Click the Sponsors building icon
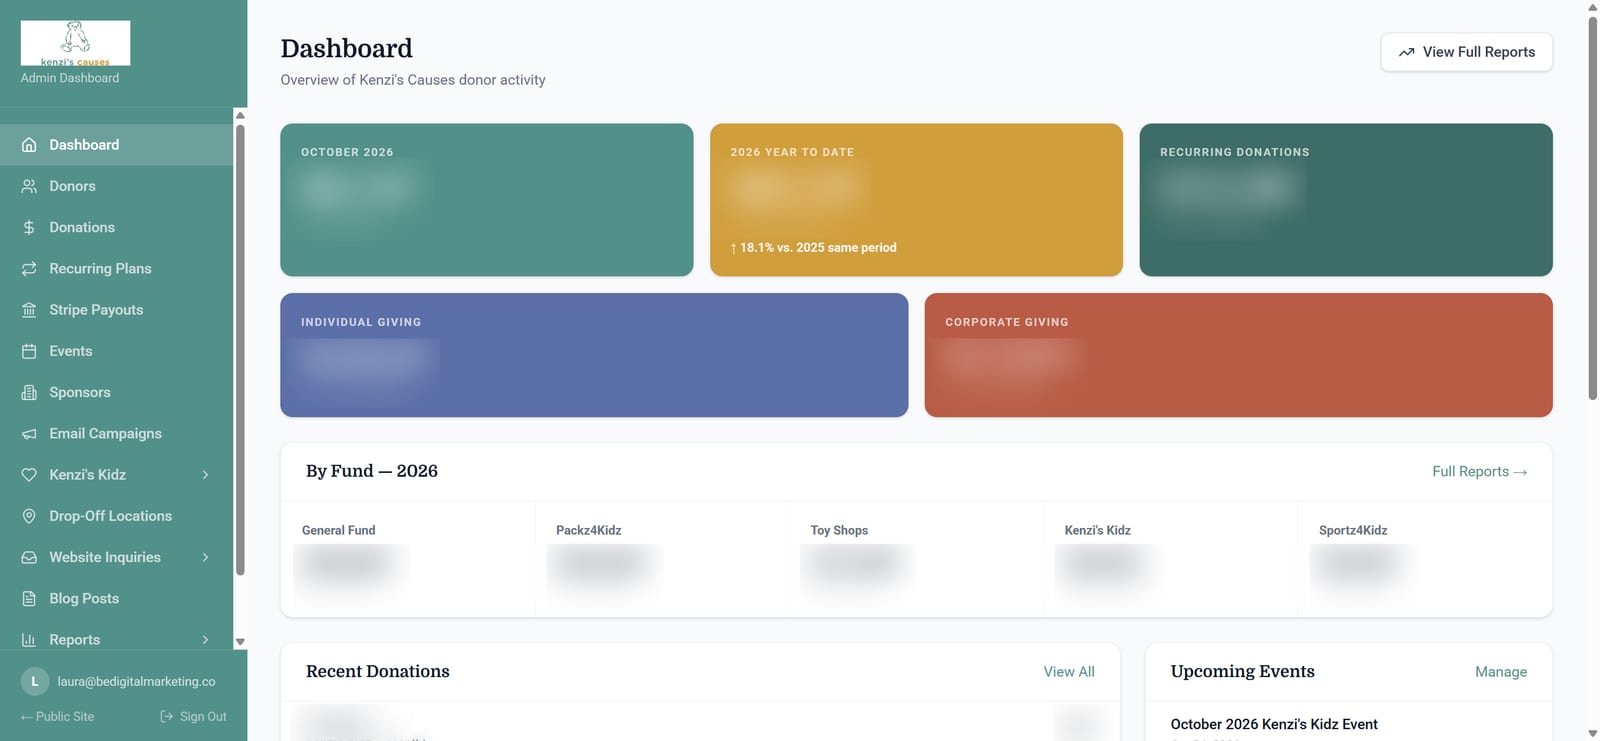This screenshot has width=1600, height=741. pyautogui.click(x=29, y=392)
